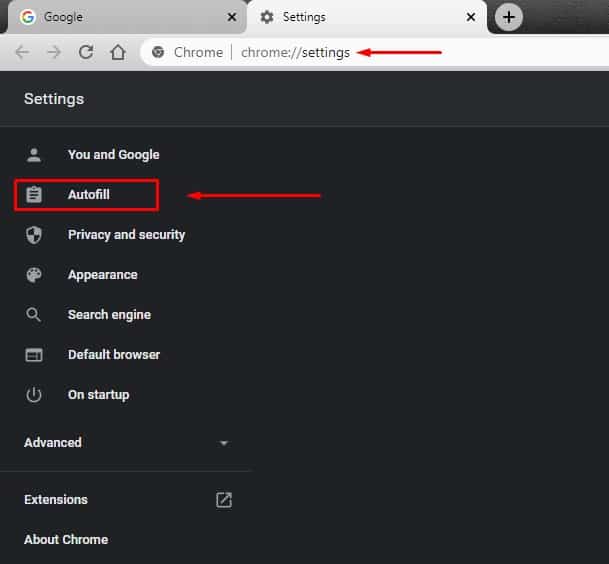Click the browser window icon beside Default browser
Image resolution: width=609 pixels, height=564 pixels.
pos(34,355)
